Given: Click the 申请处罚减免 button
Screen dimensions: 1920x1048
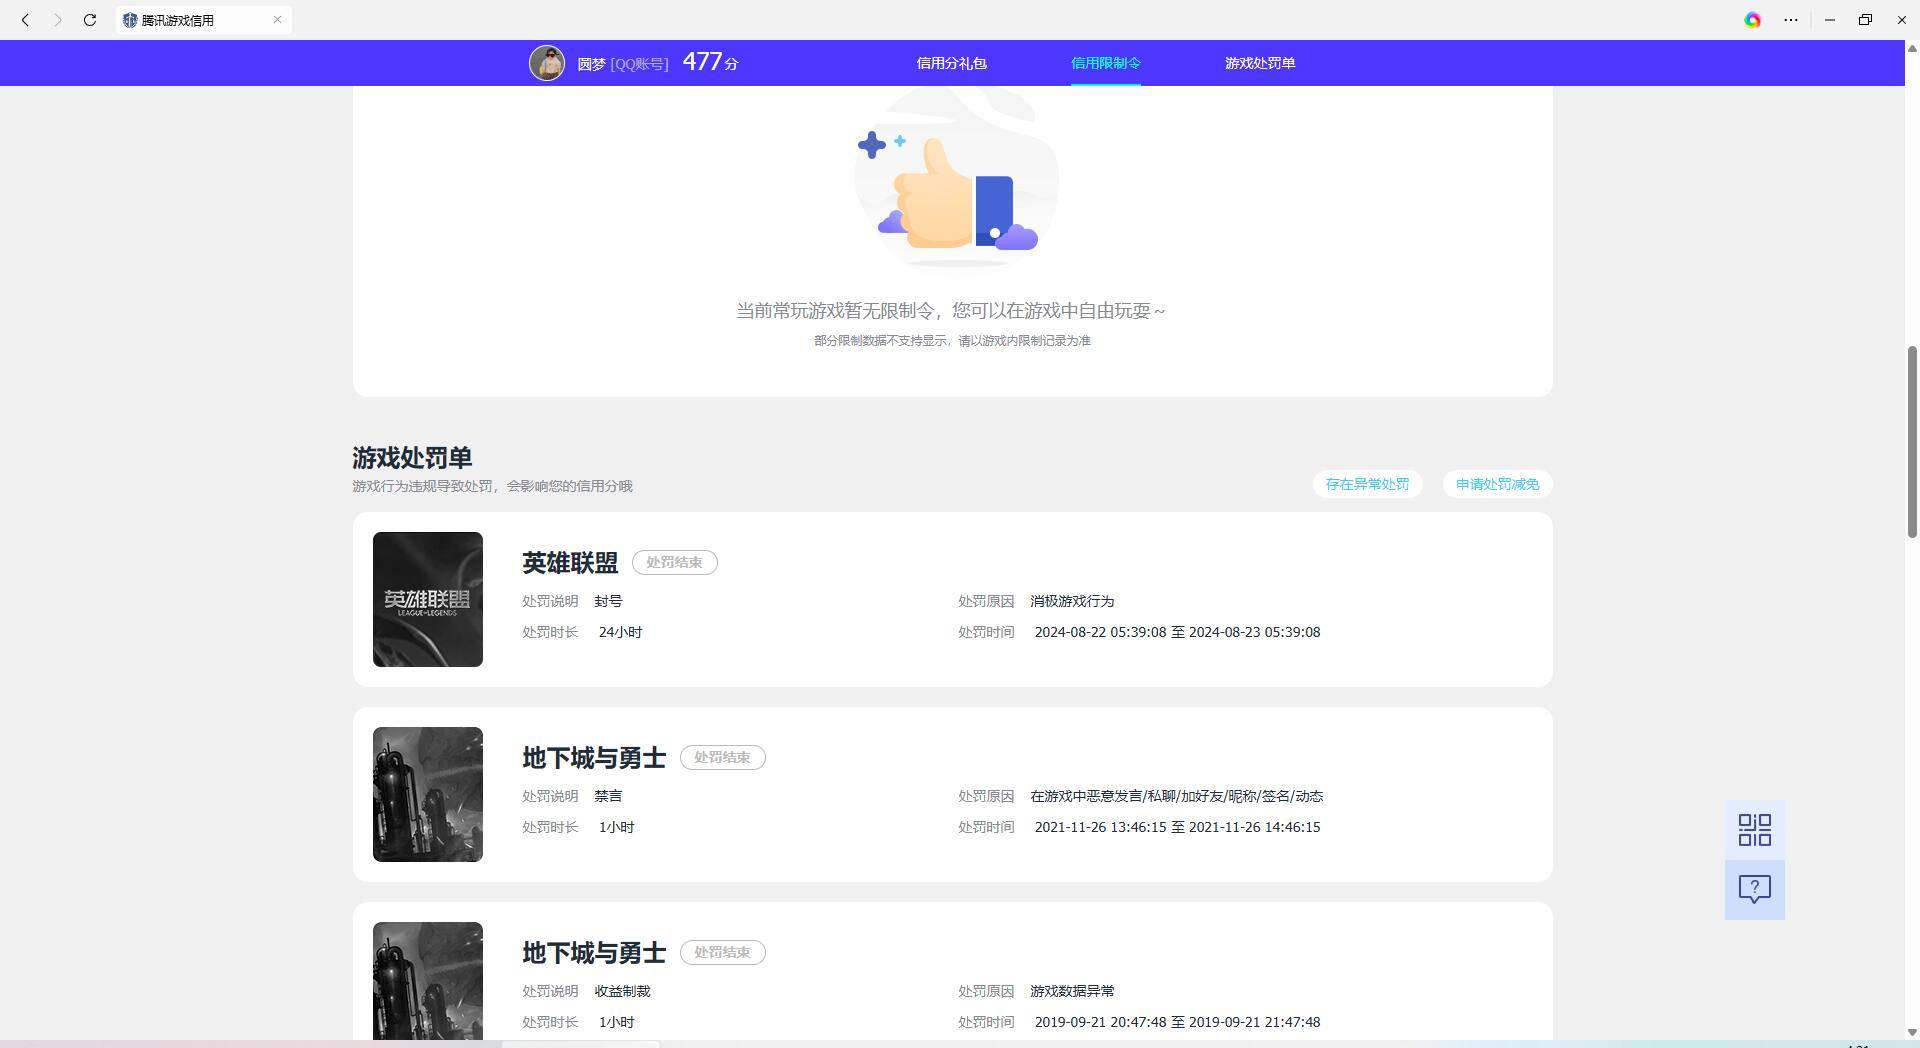Looking at the screenshot, I should click(1497, 485).
